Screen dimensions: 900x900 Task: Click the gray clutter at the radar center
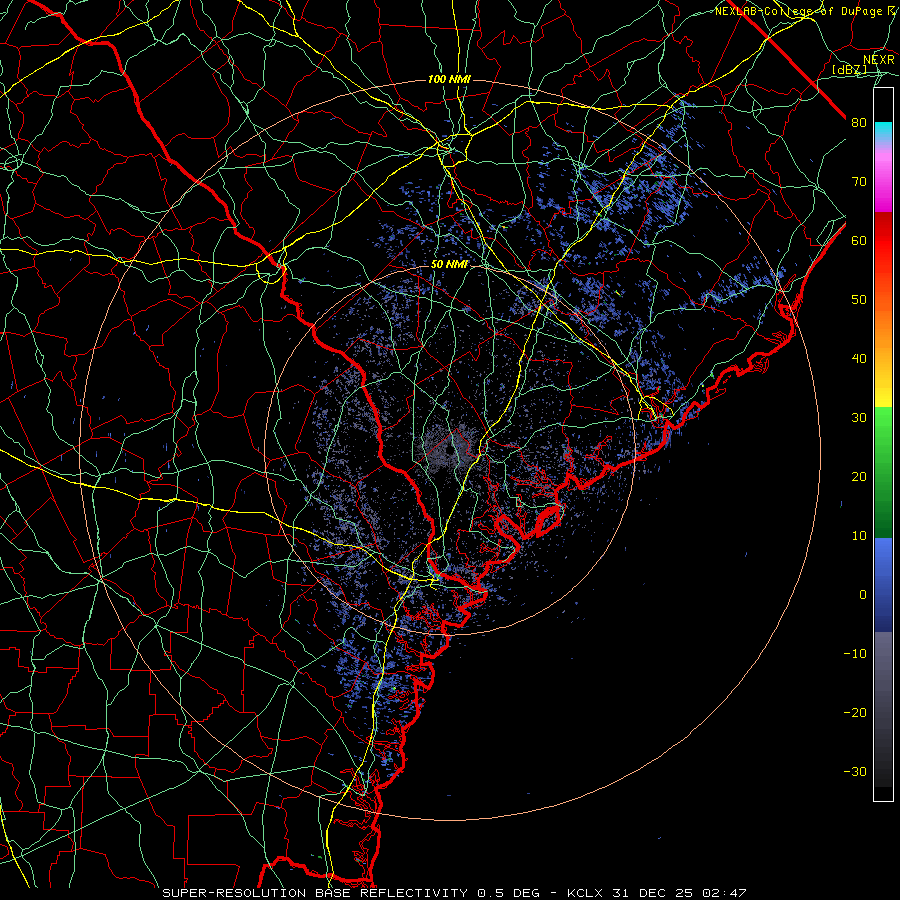(x=451, y=451)
